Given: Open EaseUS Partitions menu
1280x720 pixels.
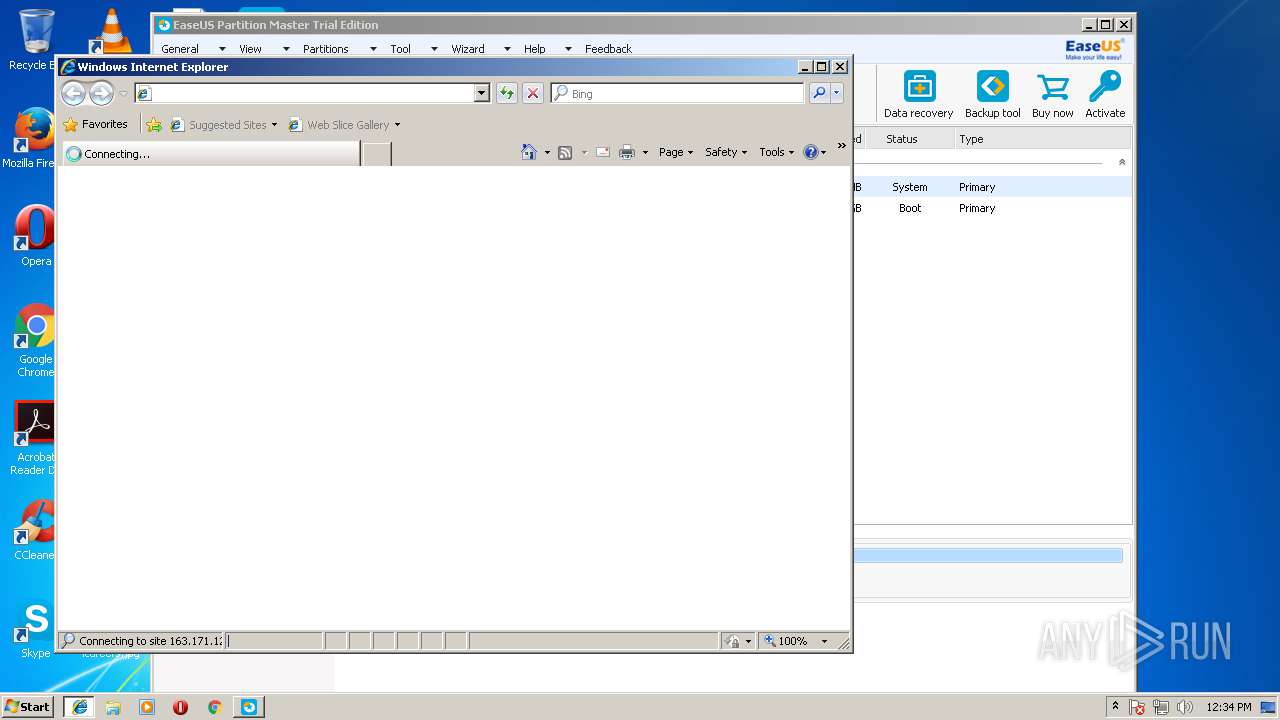Looking at the screenshot, I should [x=326, y=49].
